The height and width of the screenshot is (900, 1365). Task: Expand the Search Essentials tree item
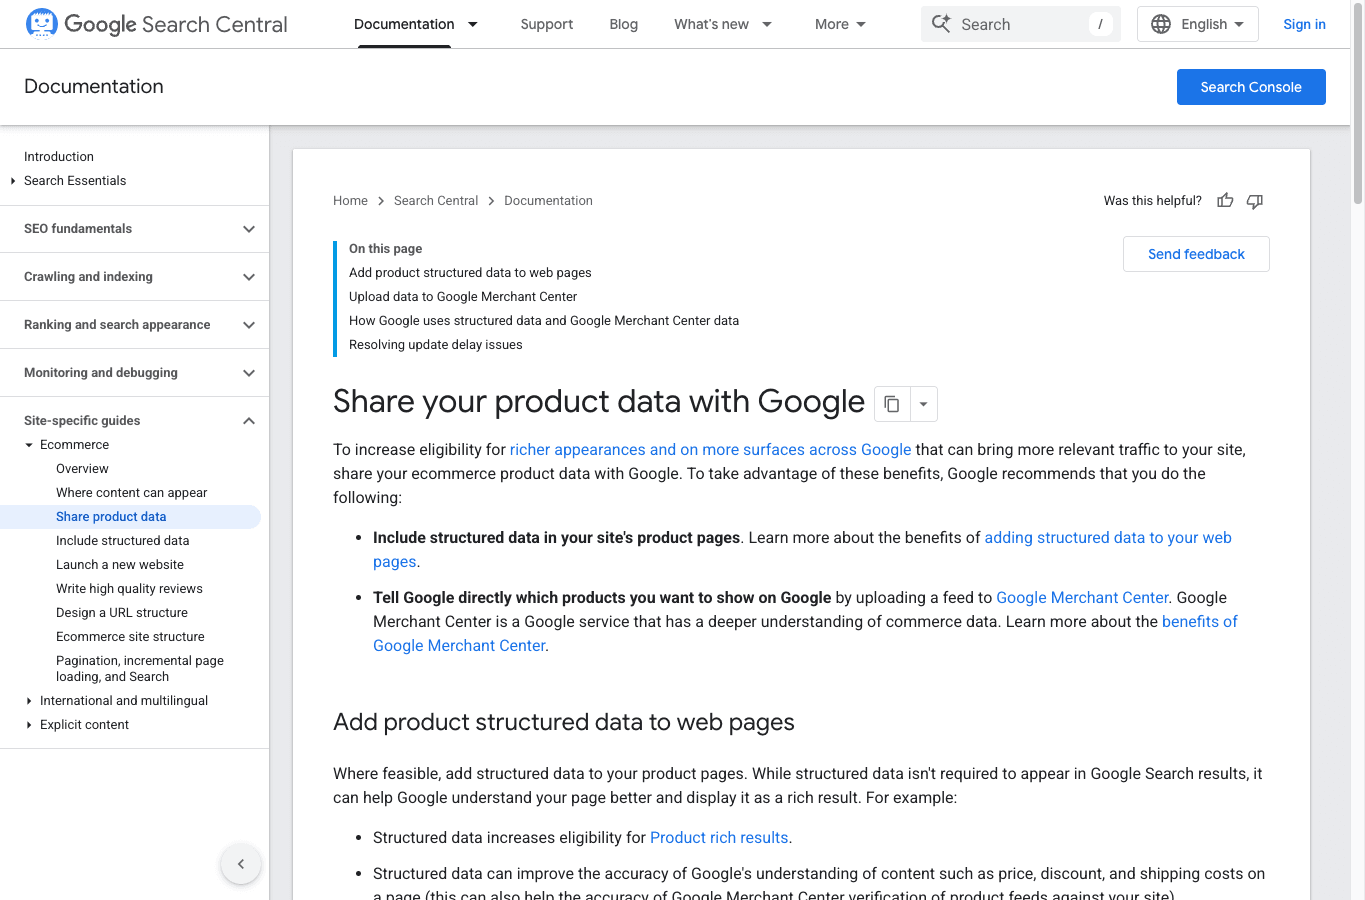[x=13, y=181]
